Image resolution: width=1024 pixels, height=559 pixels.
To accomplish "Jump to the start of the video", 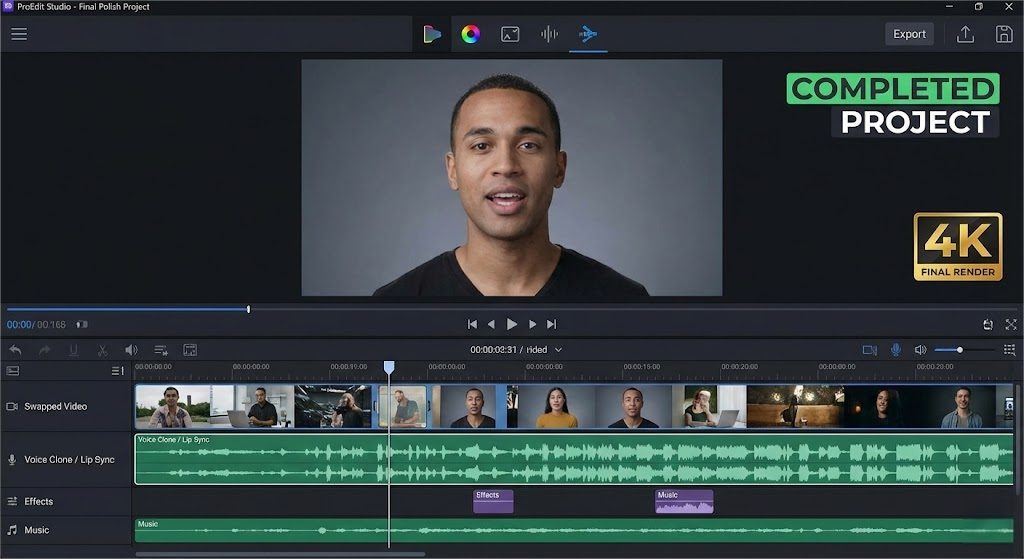I will (472, 324).
